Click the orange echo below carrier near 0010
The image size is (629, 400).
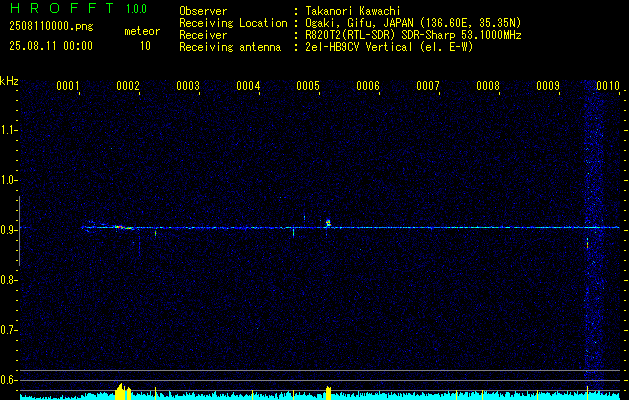(x=587, y=243)
